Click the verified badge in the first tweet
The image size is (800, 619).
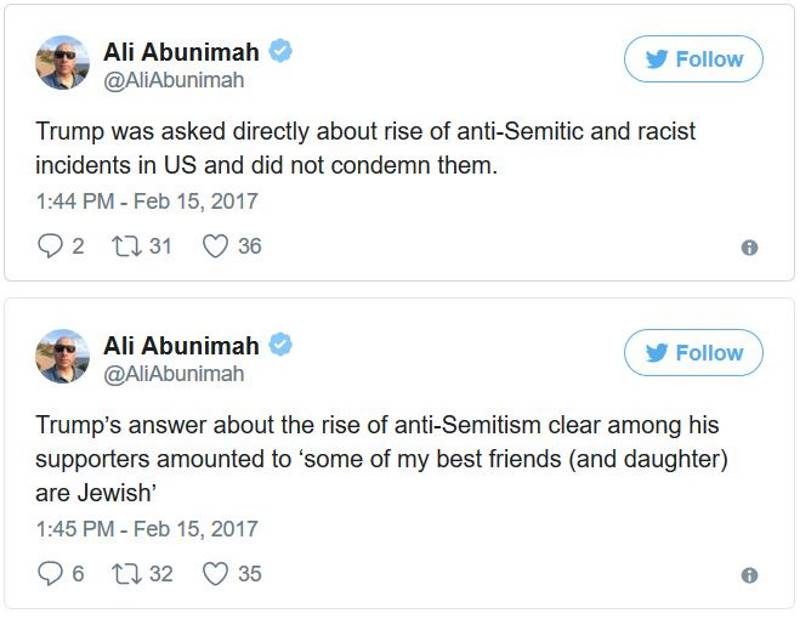click(281, 51)
